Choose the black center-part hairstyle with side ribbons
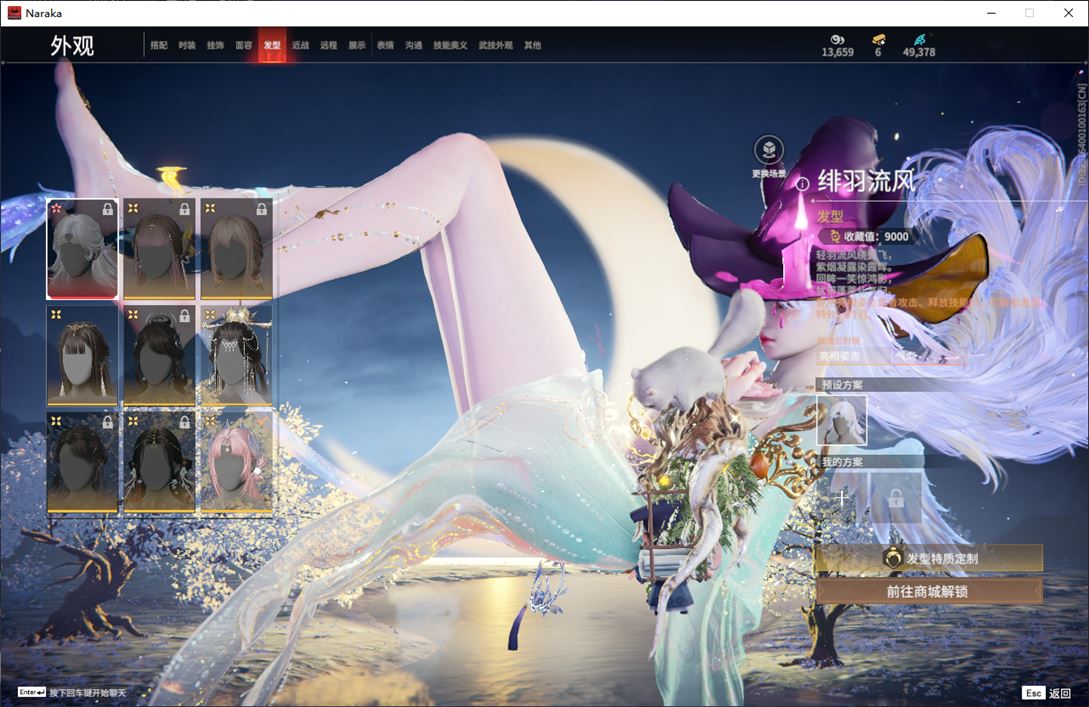 (159, 463)
